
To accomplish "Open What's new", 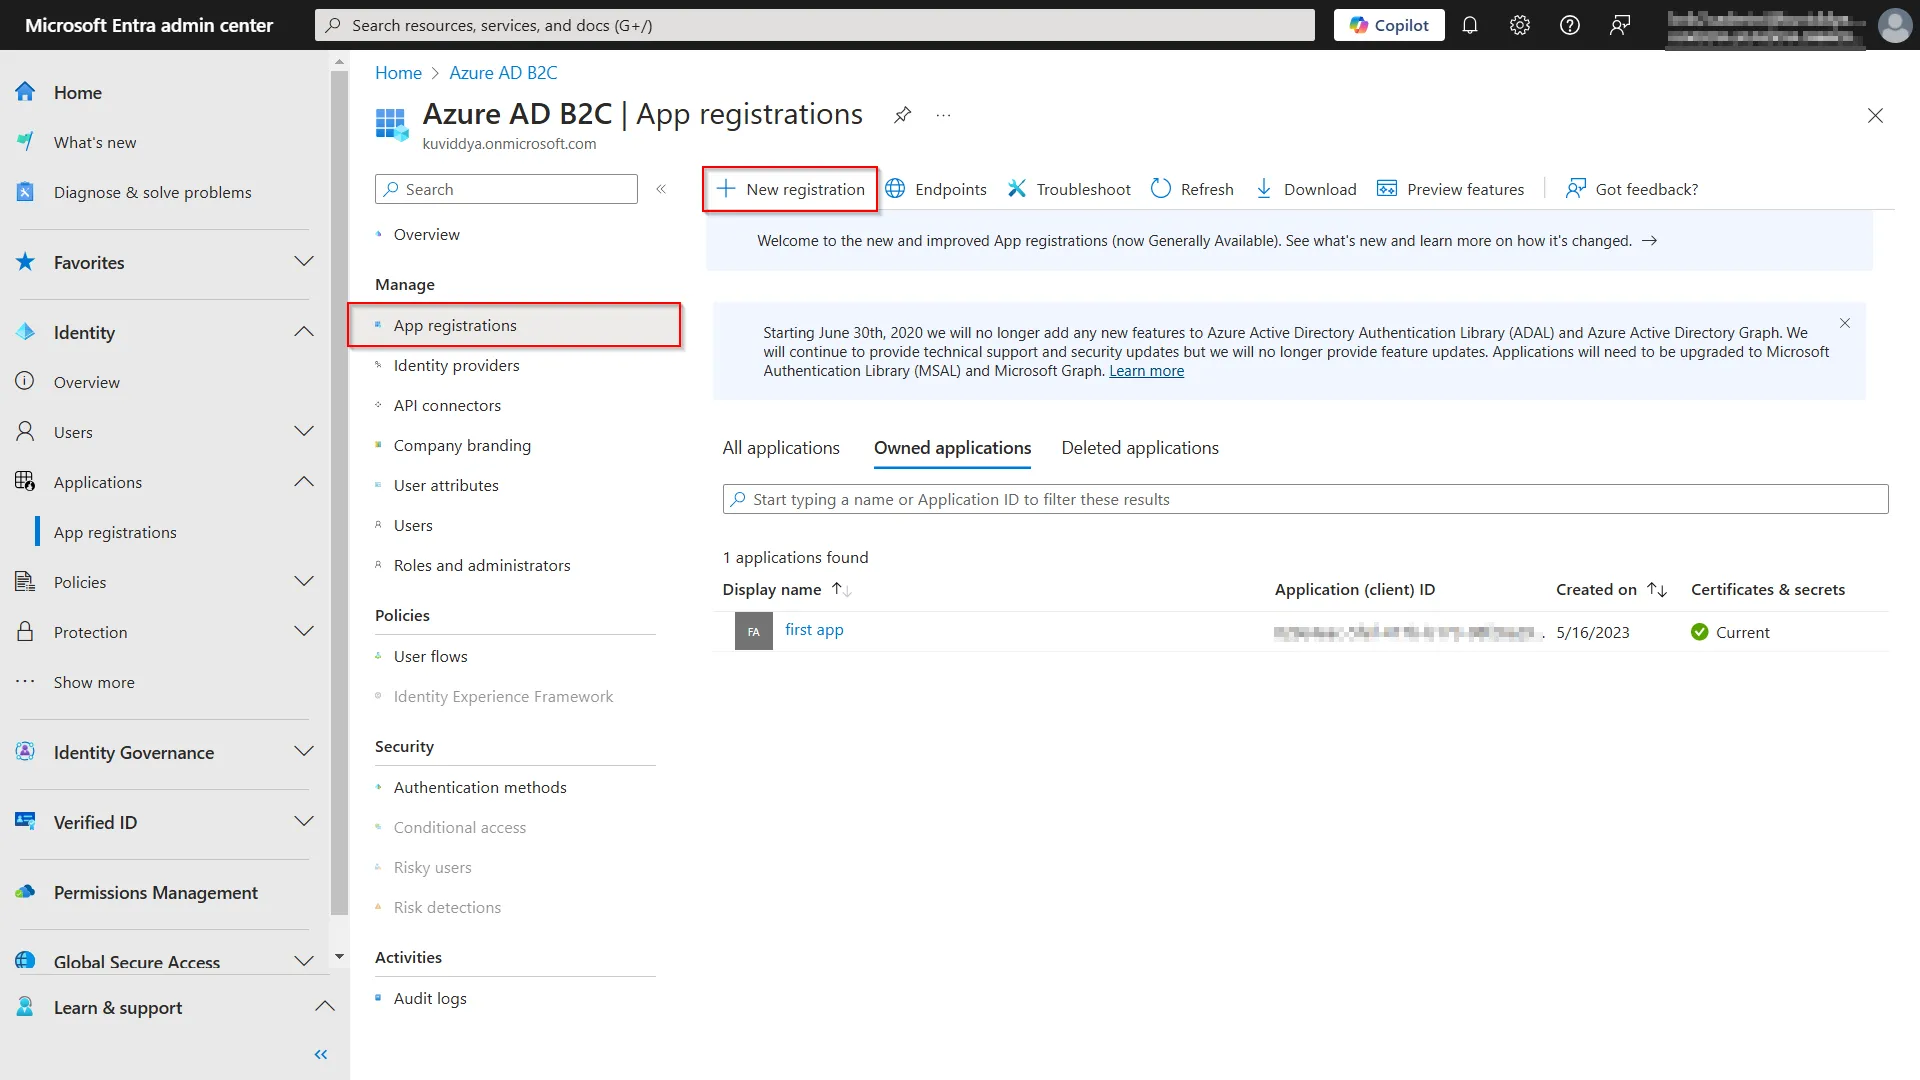I will coord(95,142).
